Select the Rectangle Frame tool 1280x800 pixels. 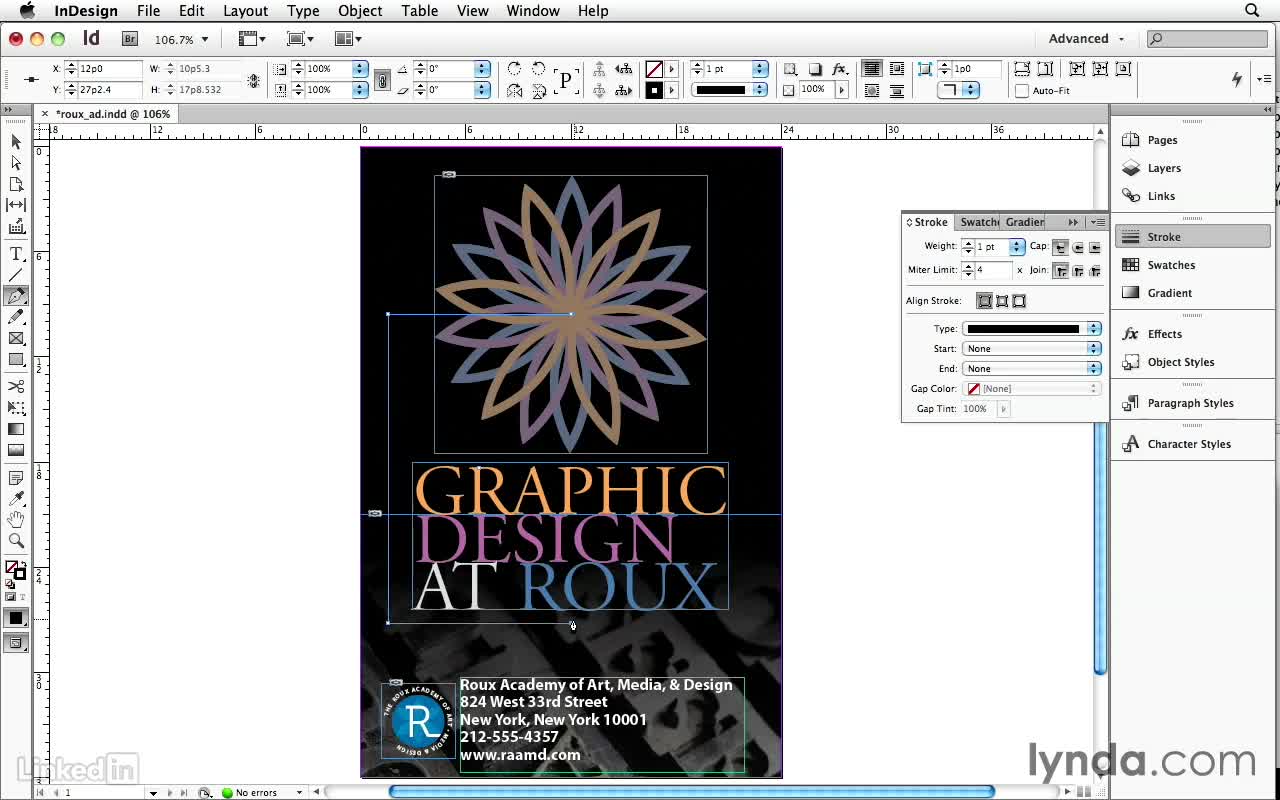pos(16,338)
